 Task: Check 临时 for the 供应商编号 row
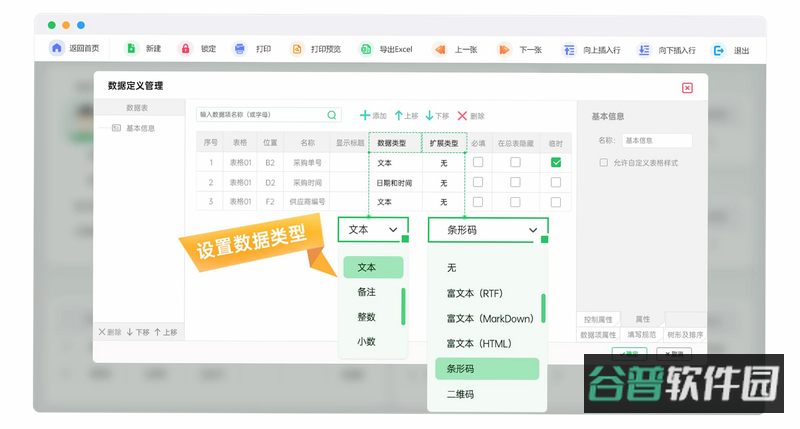[556, 202]
